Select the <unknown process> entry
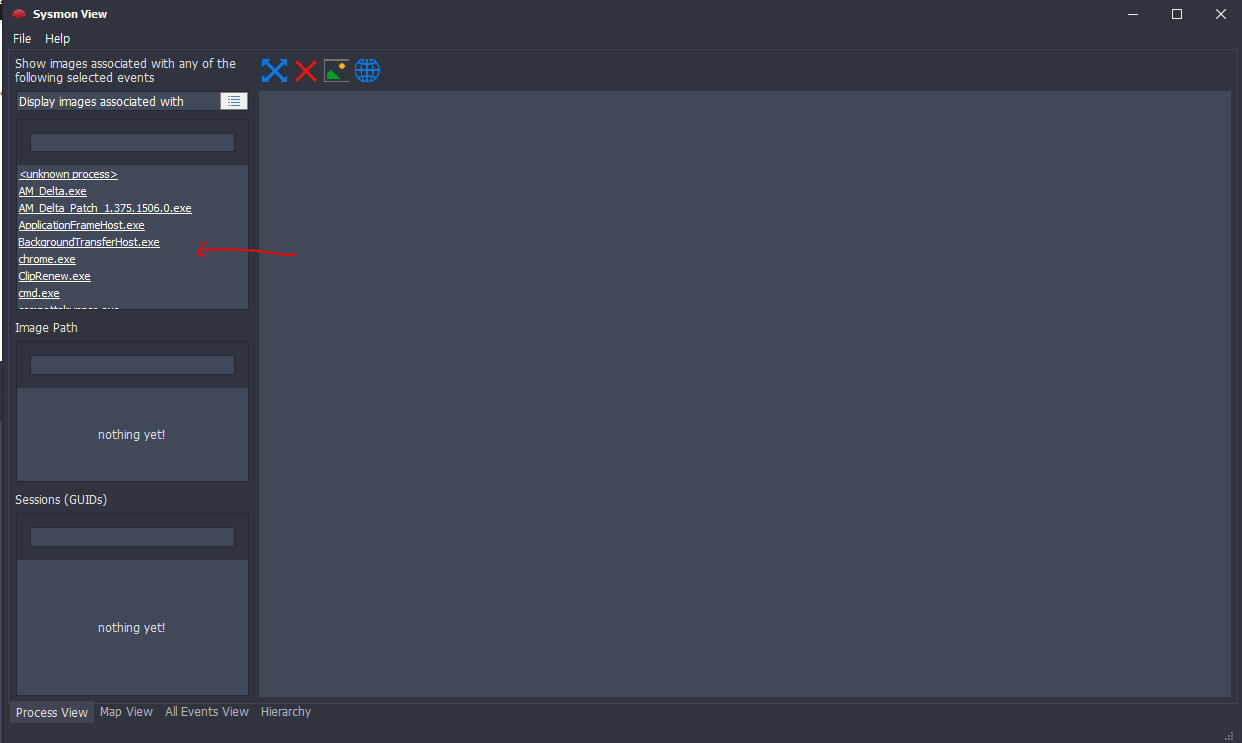Viewport: 1242px width, 743px height. (x=68, y=174)
